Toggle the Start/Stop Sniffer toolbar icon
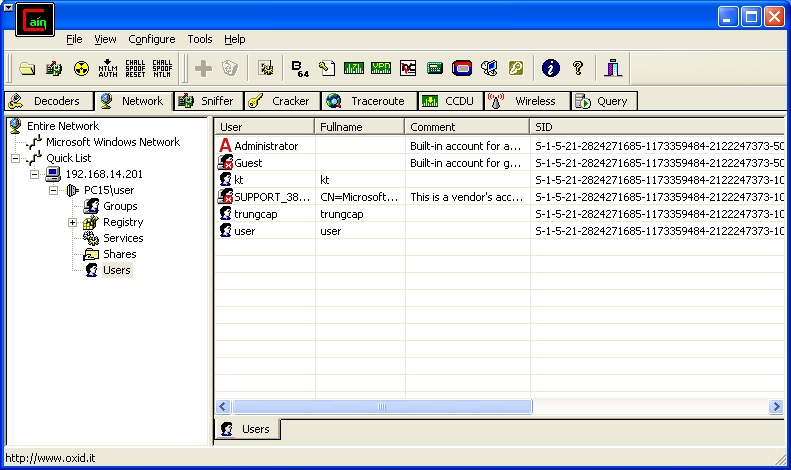This screenshot has height=470, width=791. point(54,68)
